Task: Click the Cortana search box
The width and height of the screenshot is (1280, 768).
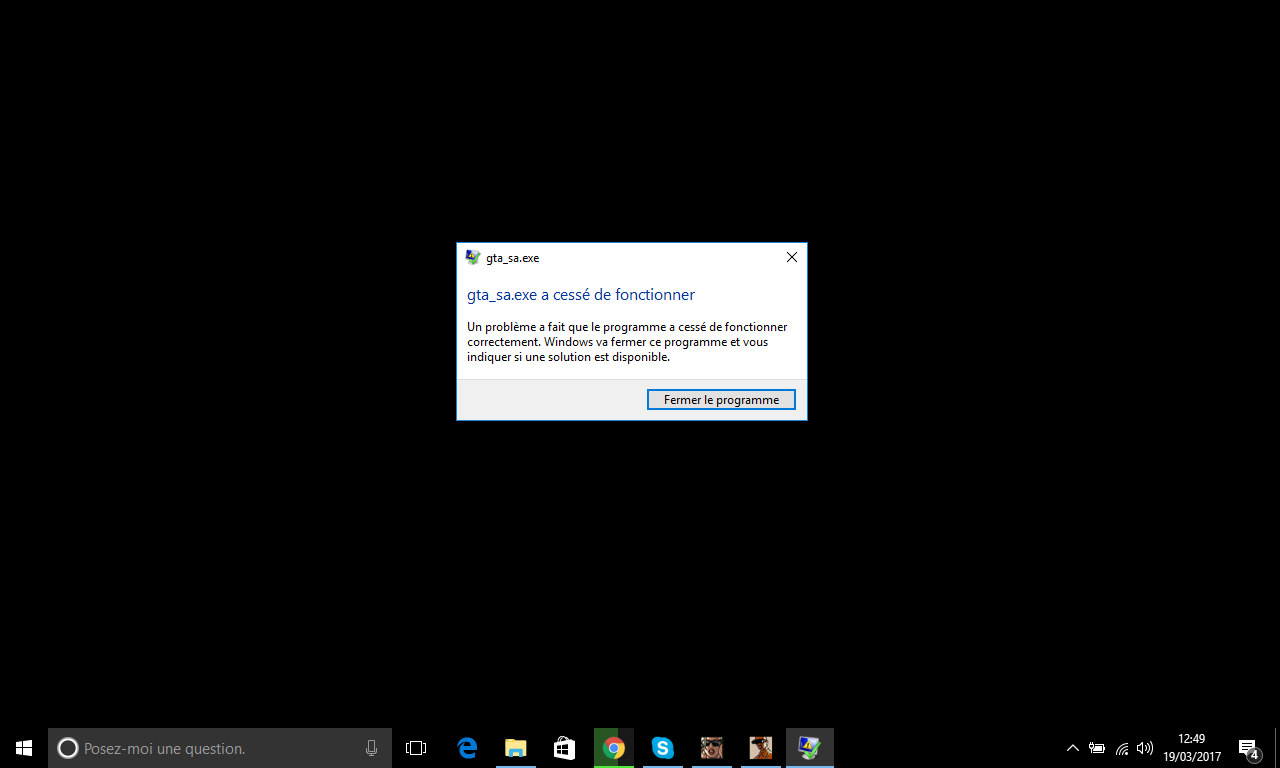Action: coord(220,748)
